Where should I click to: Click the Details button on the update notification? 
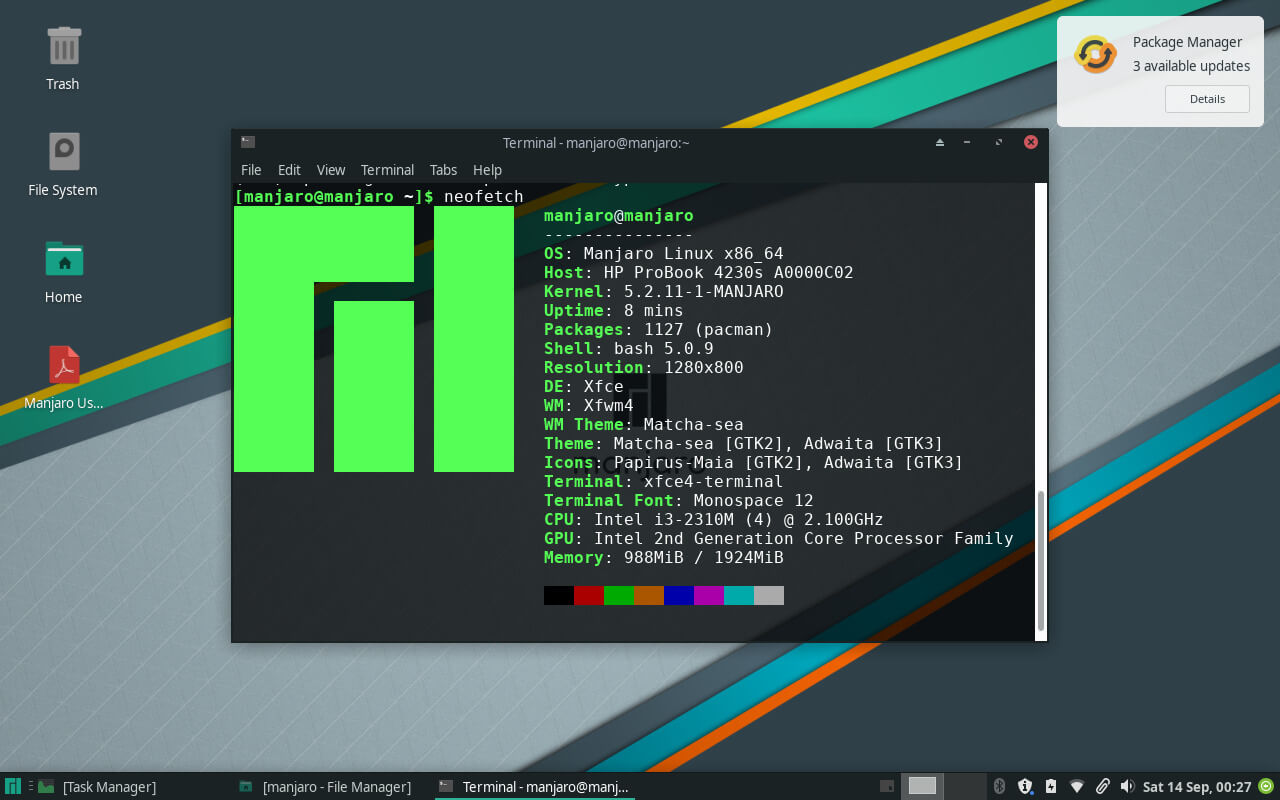1207,98
